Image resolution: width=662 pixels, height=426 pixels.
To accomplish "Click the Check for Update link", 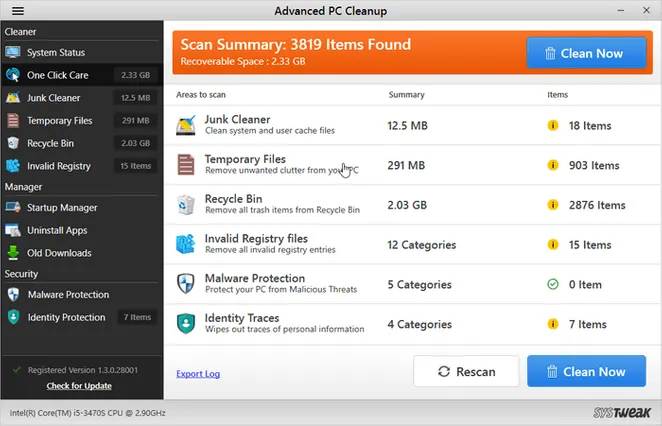I will 79,386.
